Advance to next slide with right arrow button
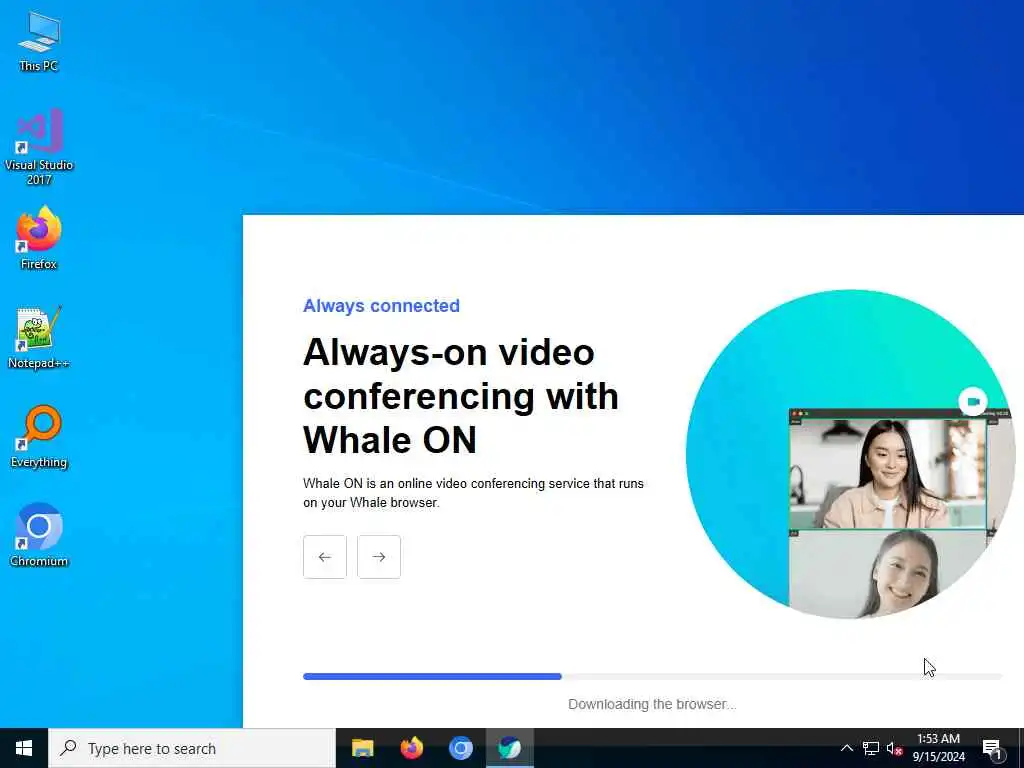 tap(379, 557)
